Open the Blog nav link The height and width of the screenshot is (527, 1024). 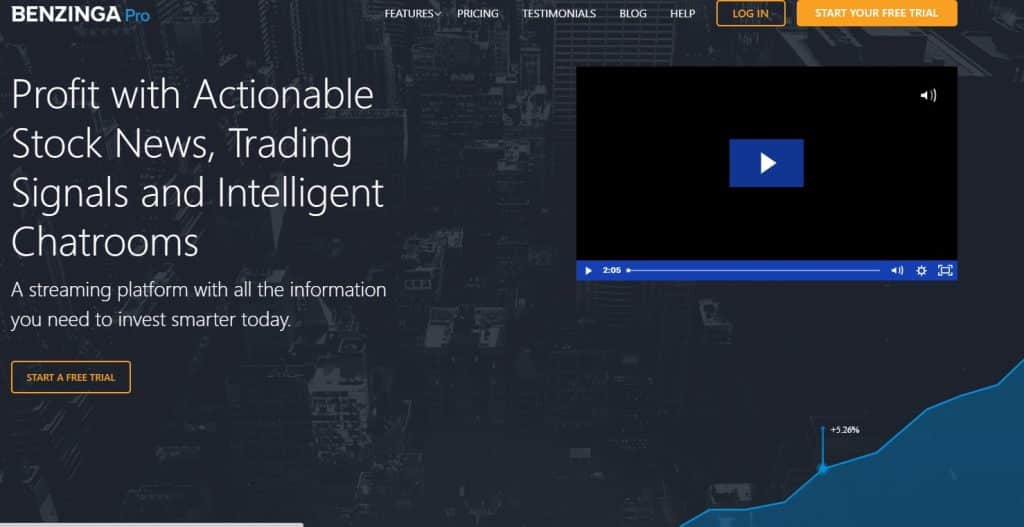pos(633,14)
